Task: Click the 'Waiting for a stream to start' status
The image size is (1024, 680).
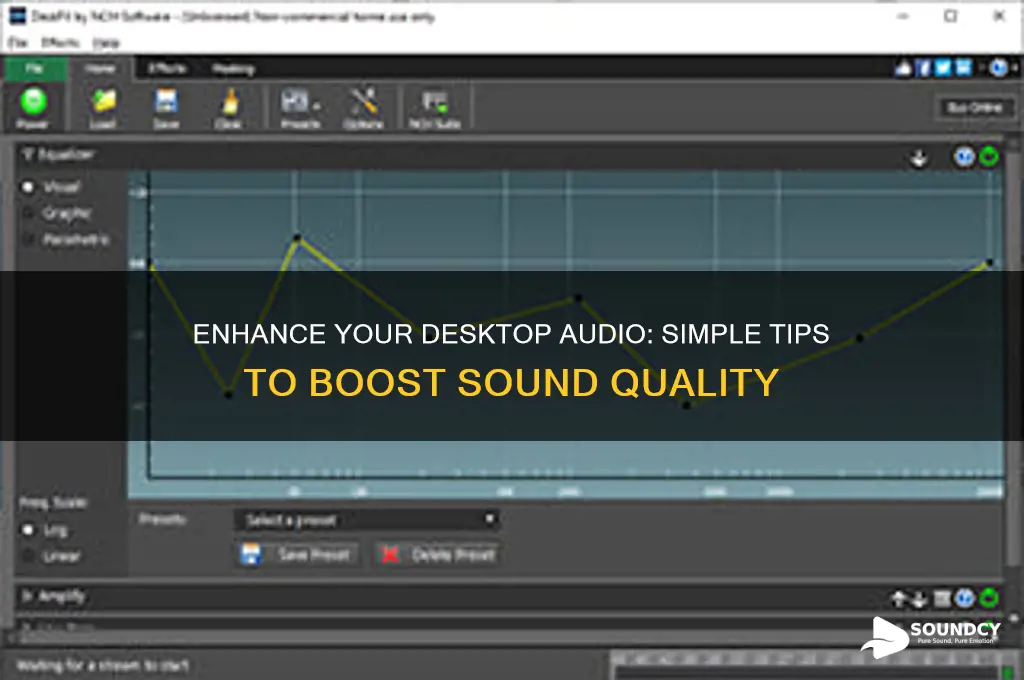Action: (103, 666)
